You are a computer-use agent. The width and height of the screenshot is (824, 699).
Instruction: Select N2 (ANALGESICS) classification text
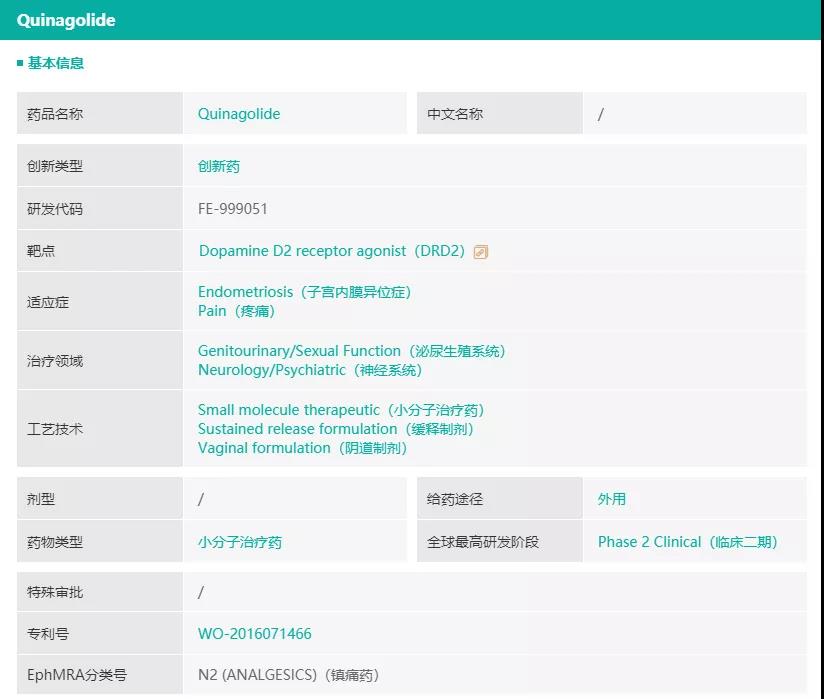(289, 675)
